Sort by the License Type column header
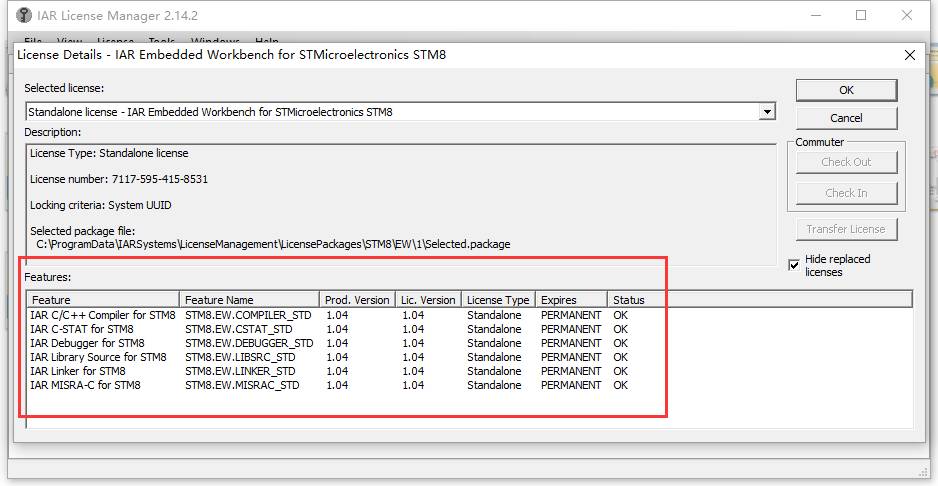This screenshot has height=486, width=938. (498, 300)
